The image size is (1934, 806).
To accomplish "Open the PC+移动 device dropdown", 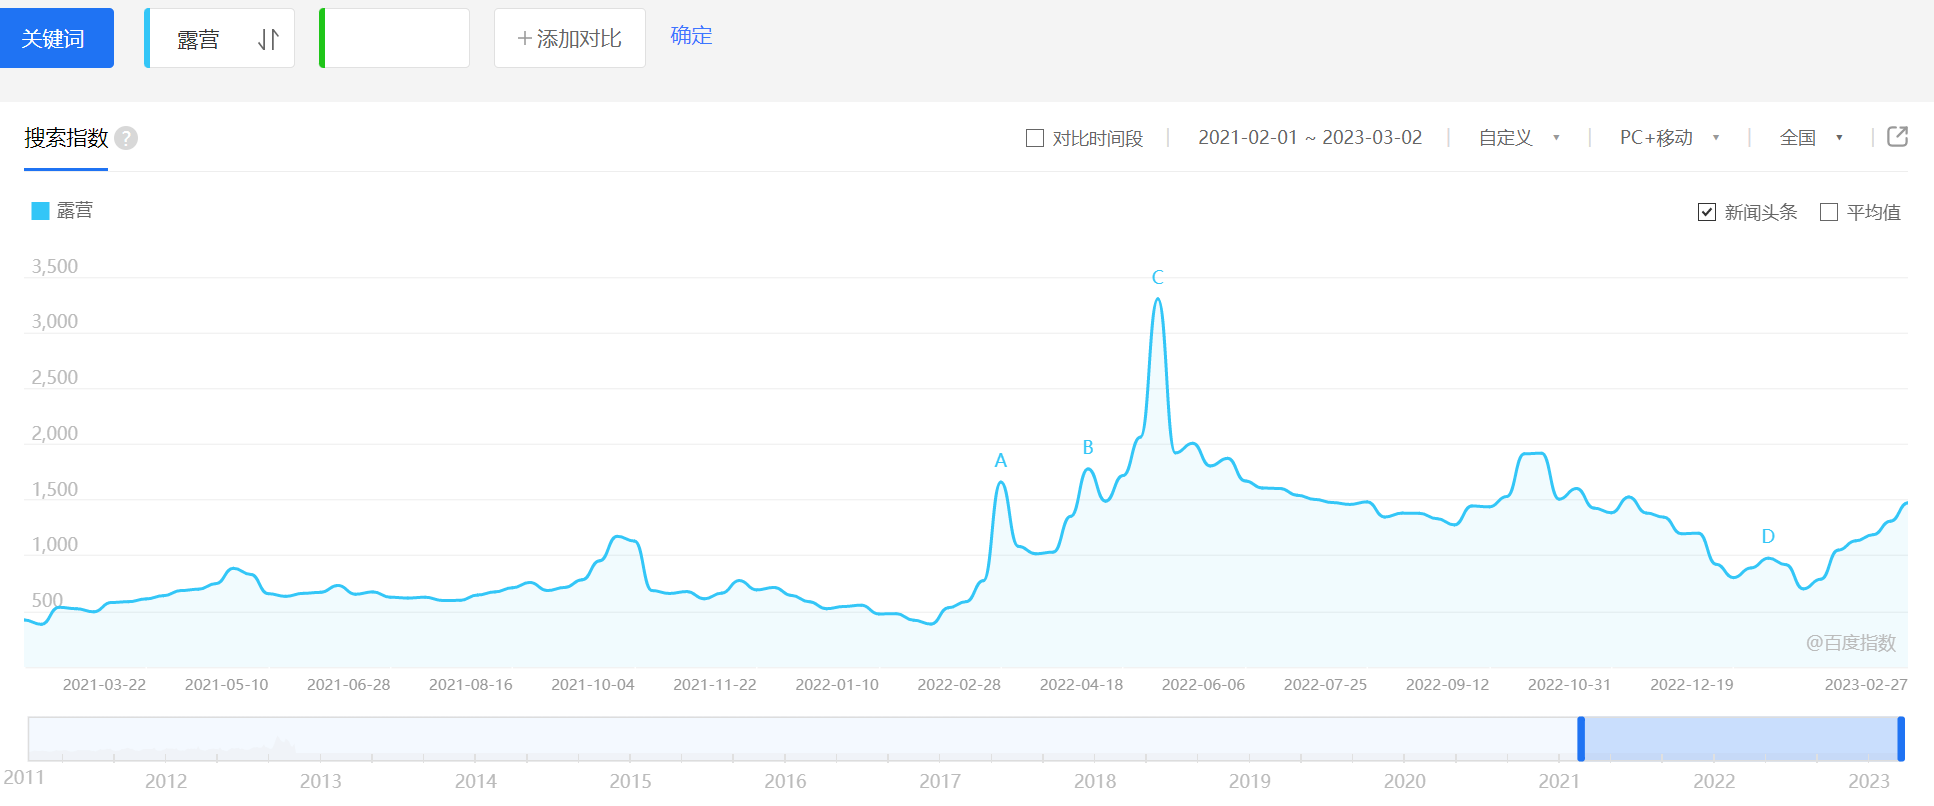I will [x=1668, y=138].
